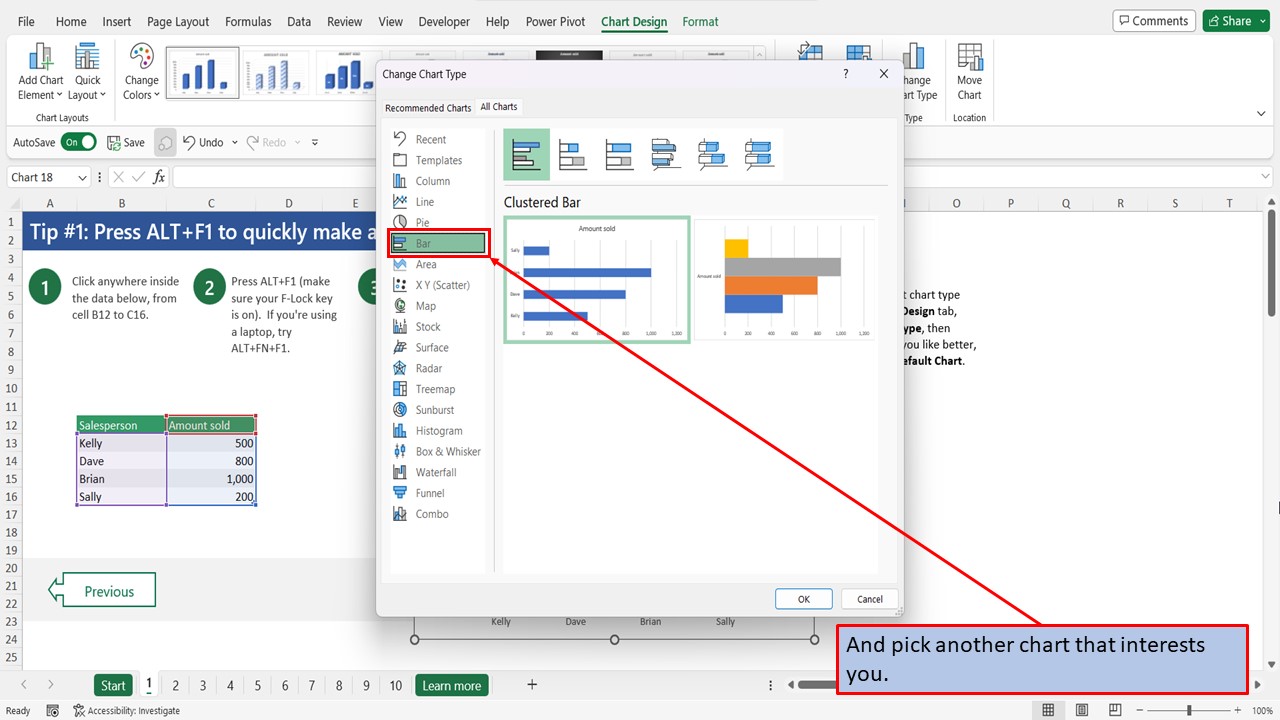Click the Comments button
1280x720 pixels.
pos(1154,21)
